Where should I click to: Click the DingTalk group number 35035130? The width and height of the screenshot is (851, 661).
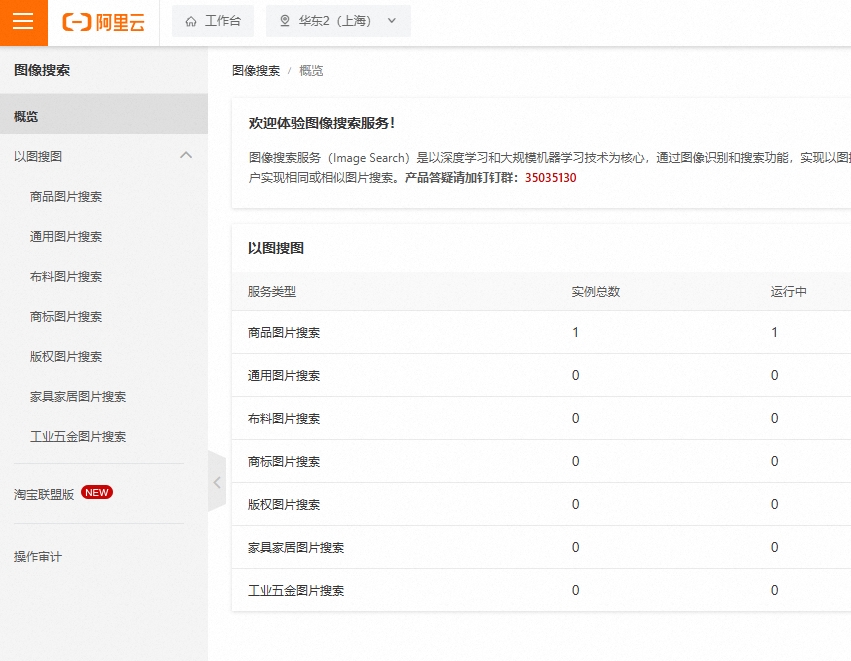point(550,178)
